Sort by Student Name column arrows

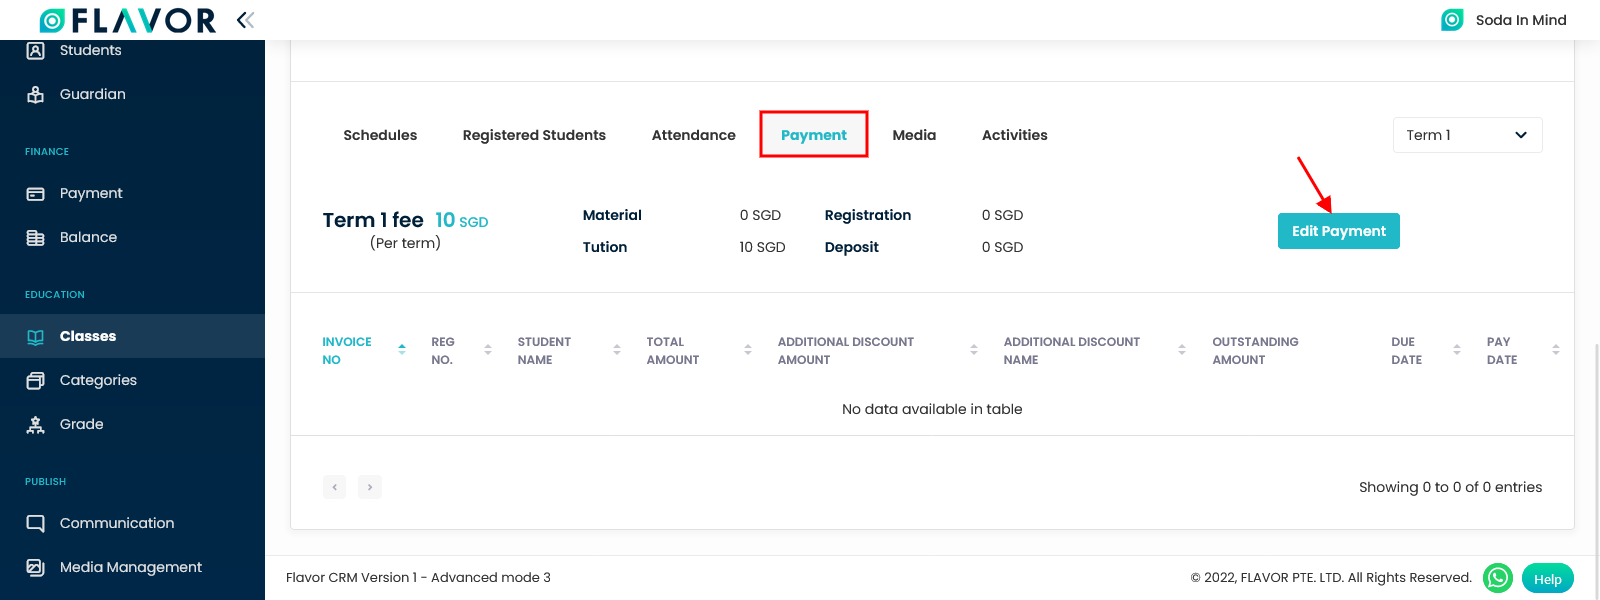[x=617, y=350]
